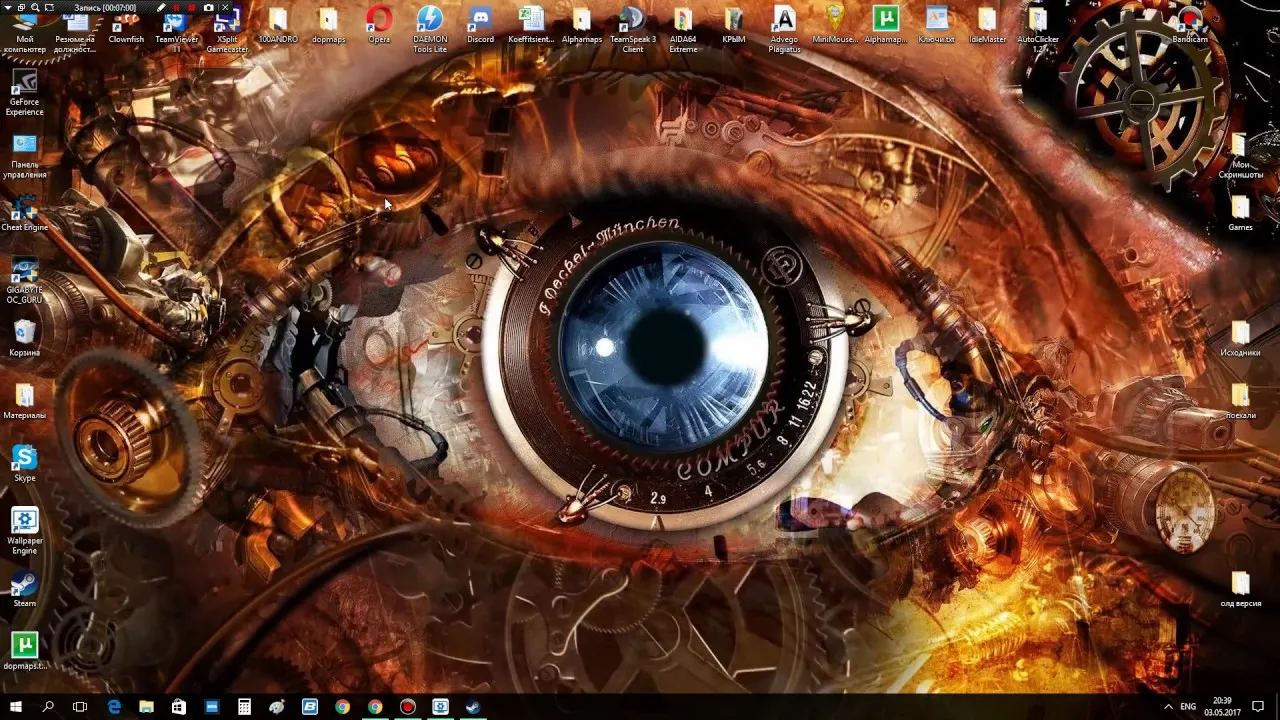Image resolution: width=1280 pixels, height=720 pixels.
Task: Open File Explorer from the taskbar
Action: pyautogui.click(x=146, y=707)
